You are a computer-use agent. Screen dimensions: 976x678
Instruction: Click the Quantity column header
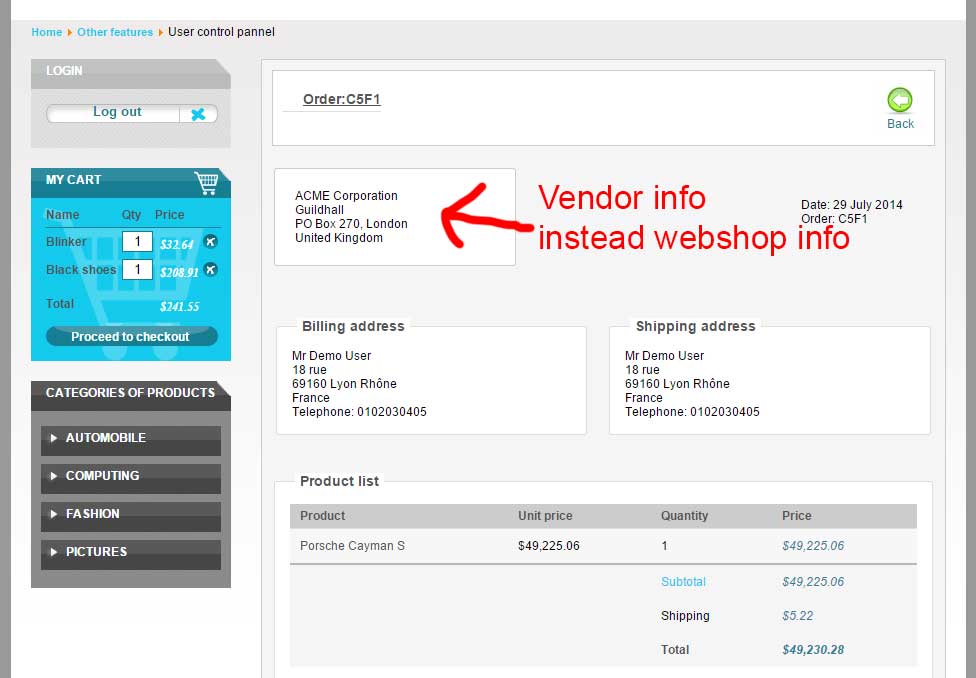point(684,516)
